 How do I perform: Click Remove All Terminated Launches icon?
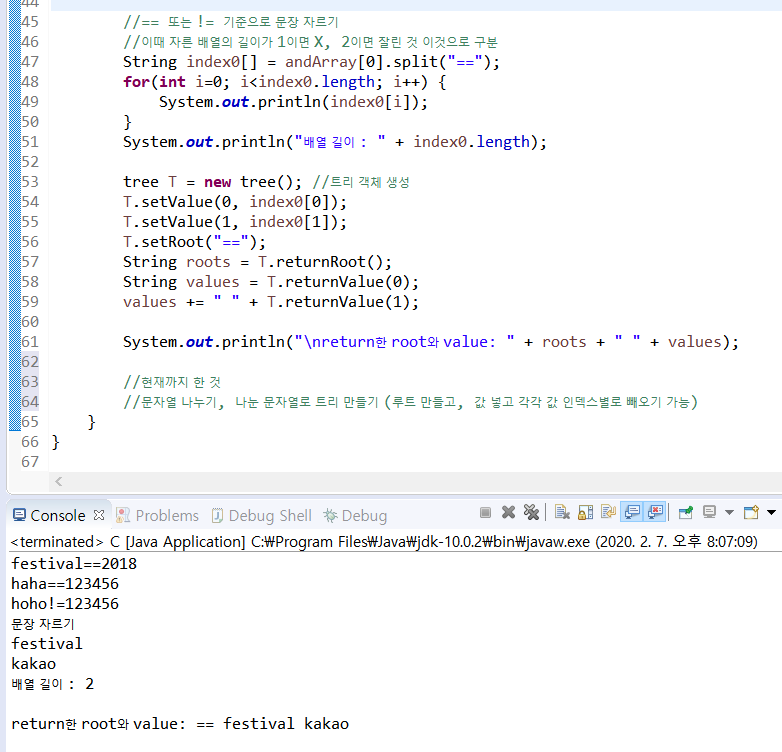(x=531, y=513)
